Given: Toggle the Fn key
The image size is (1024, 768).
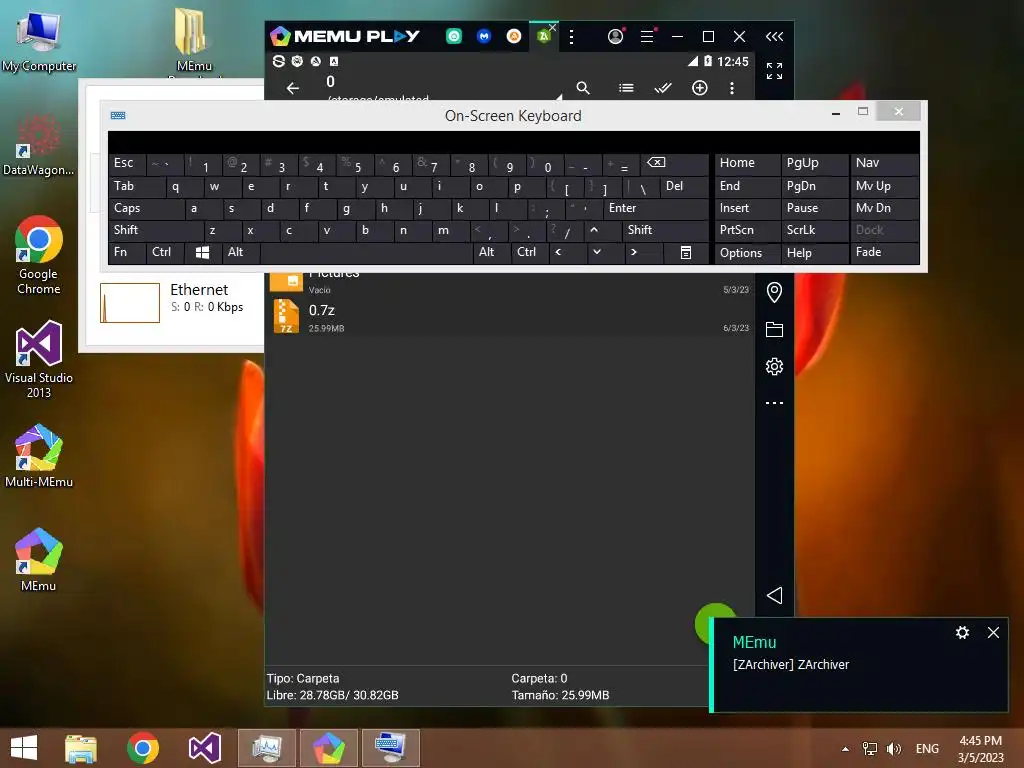Looking at the screenshot, I should [x=127, y=252].
